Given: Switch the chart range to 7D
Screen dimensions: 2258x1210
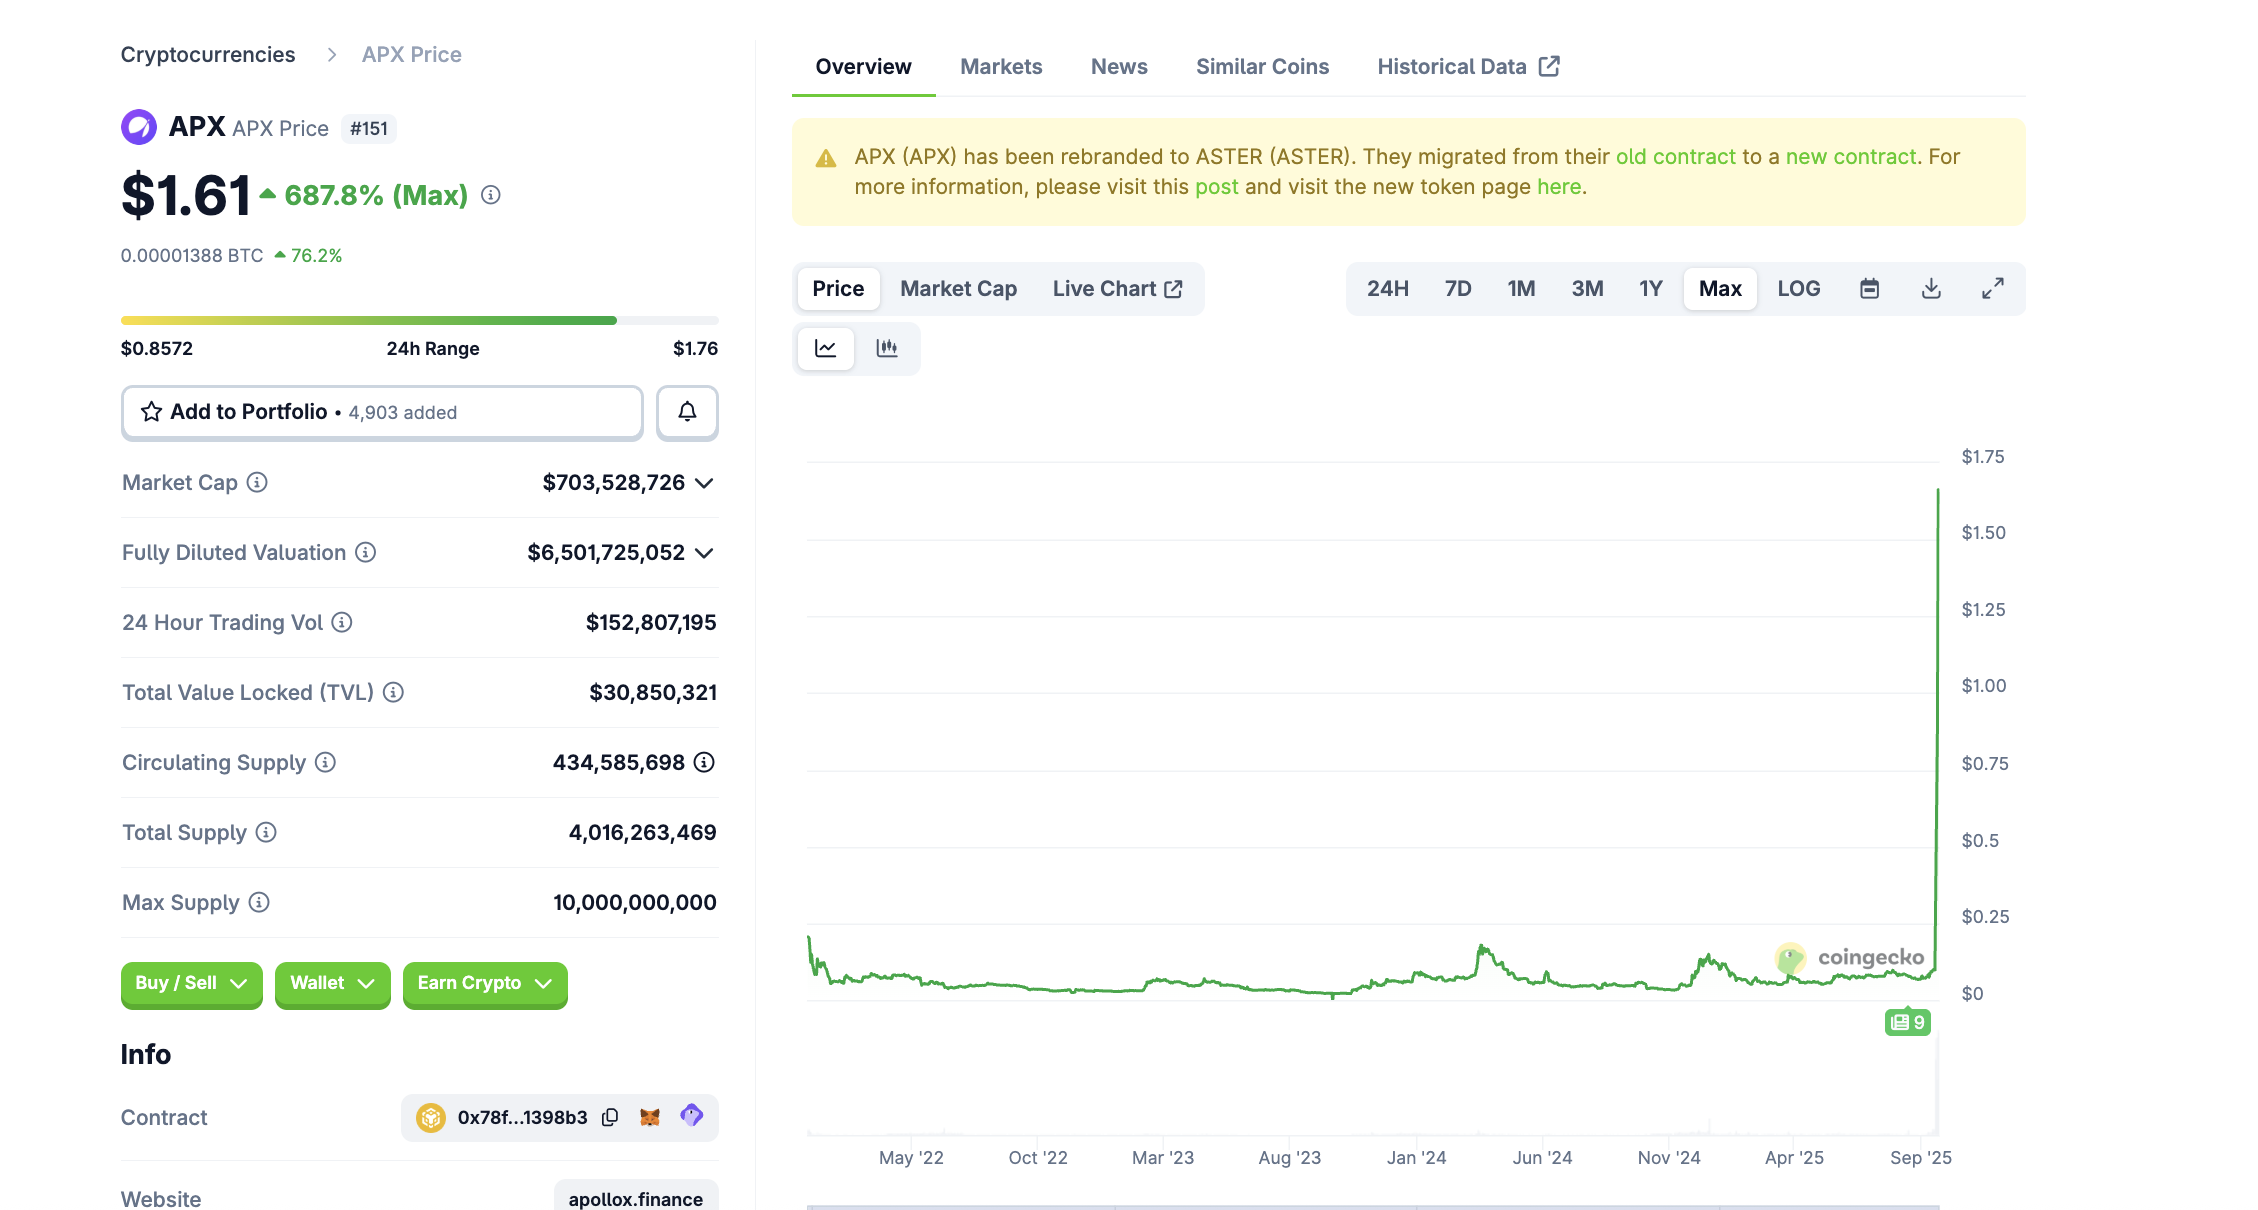Looking at the screenshot, I should pos(1457,289).
